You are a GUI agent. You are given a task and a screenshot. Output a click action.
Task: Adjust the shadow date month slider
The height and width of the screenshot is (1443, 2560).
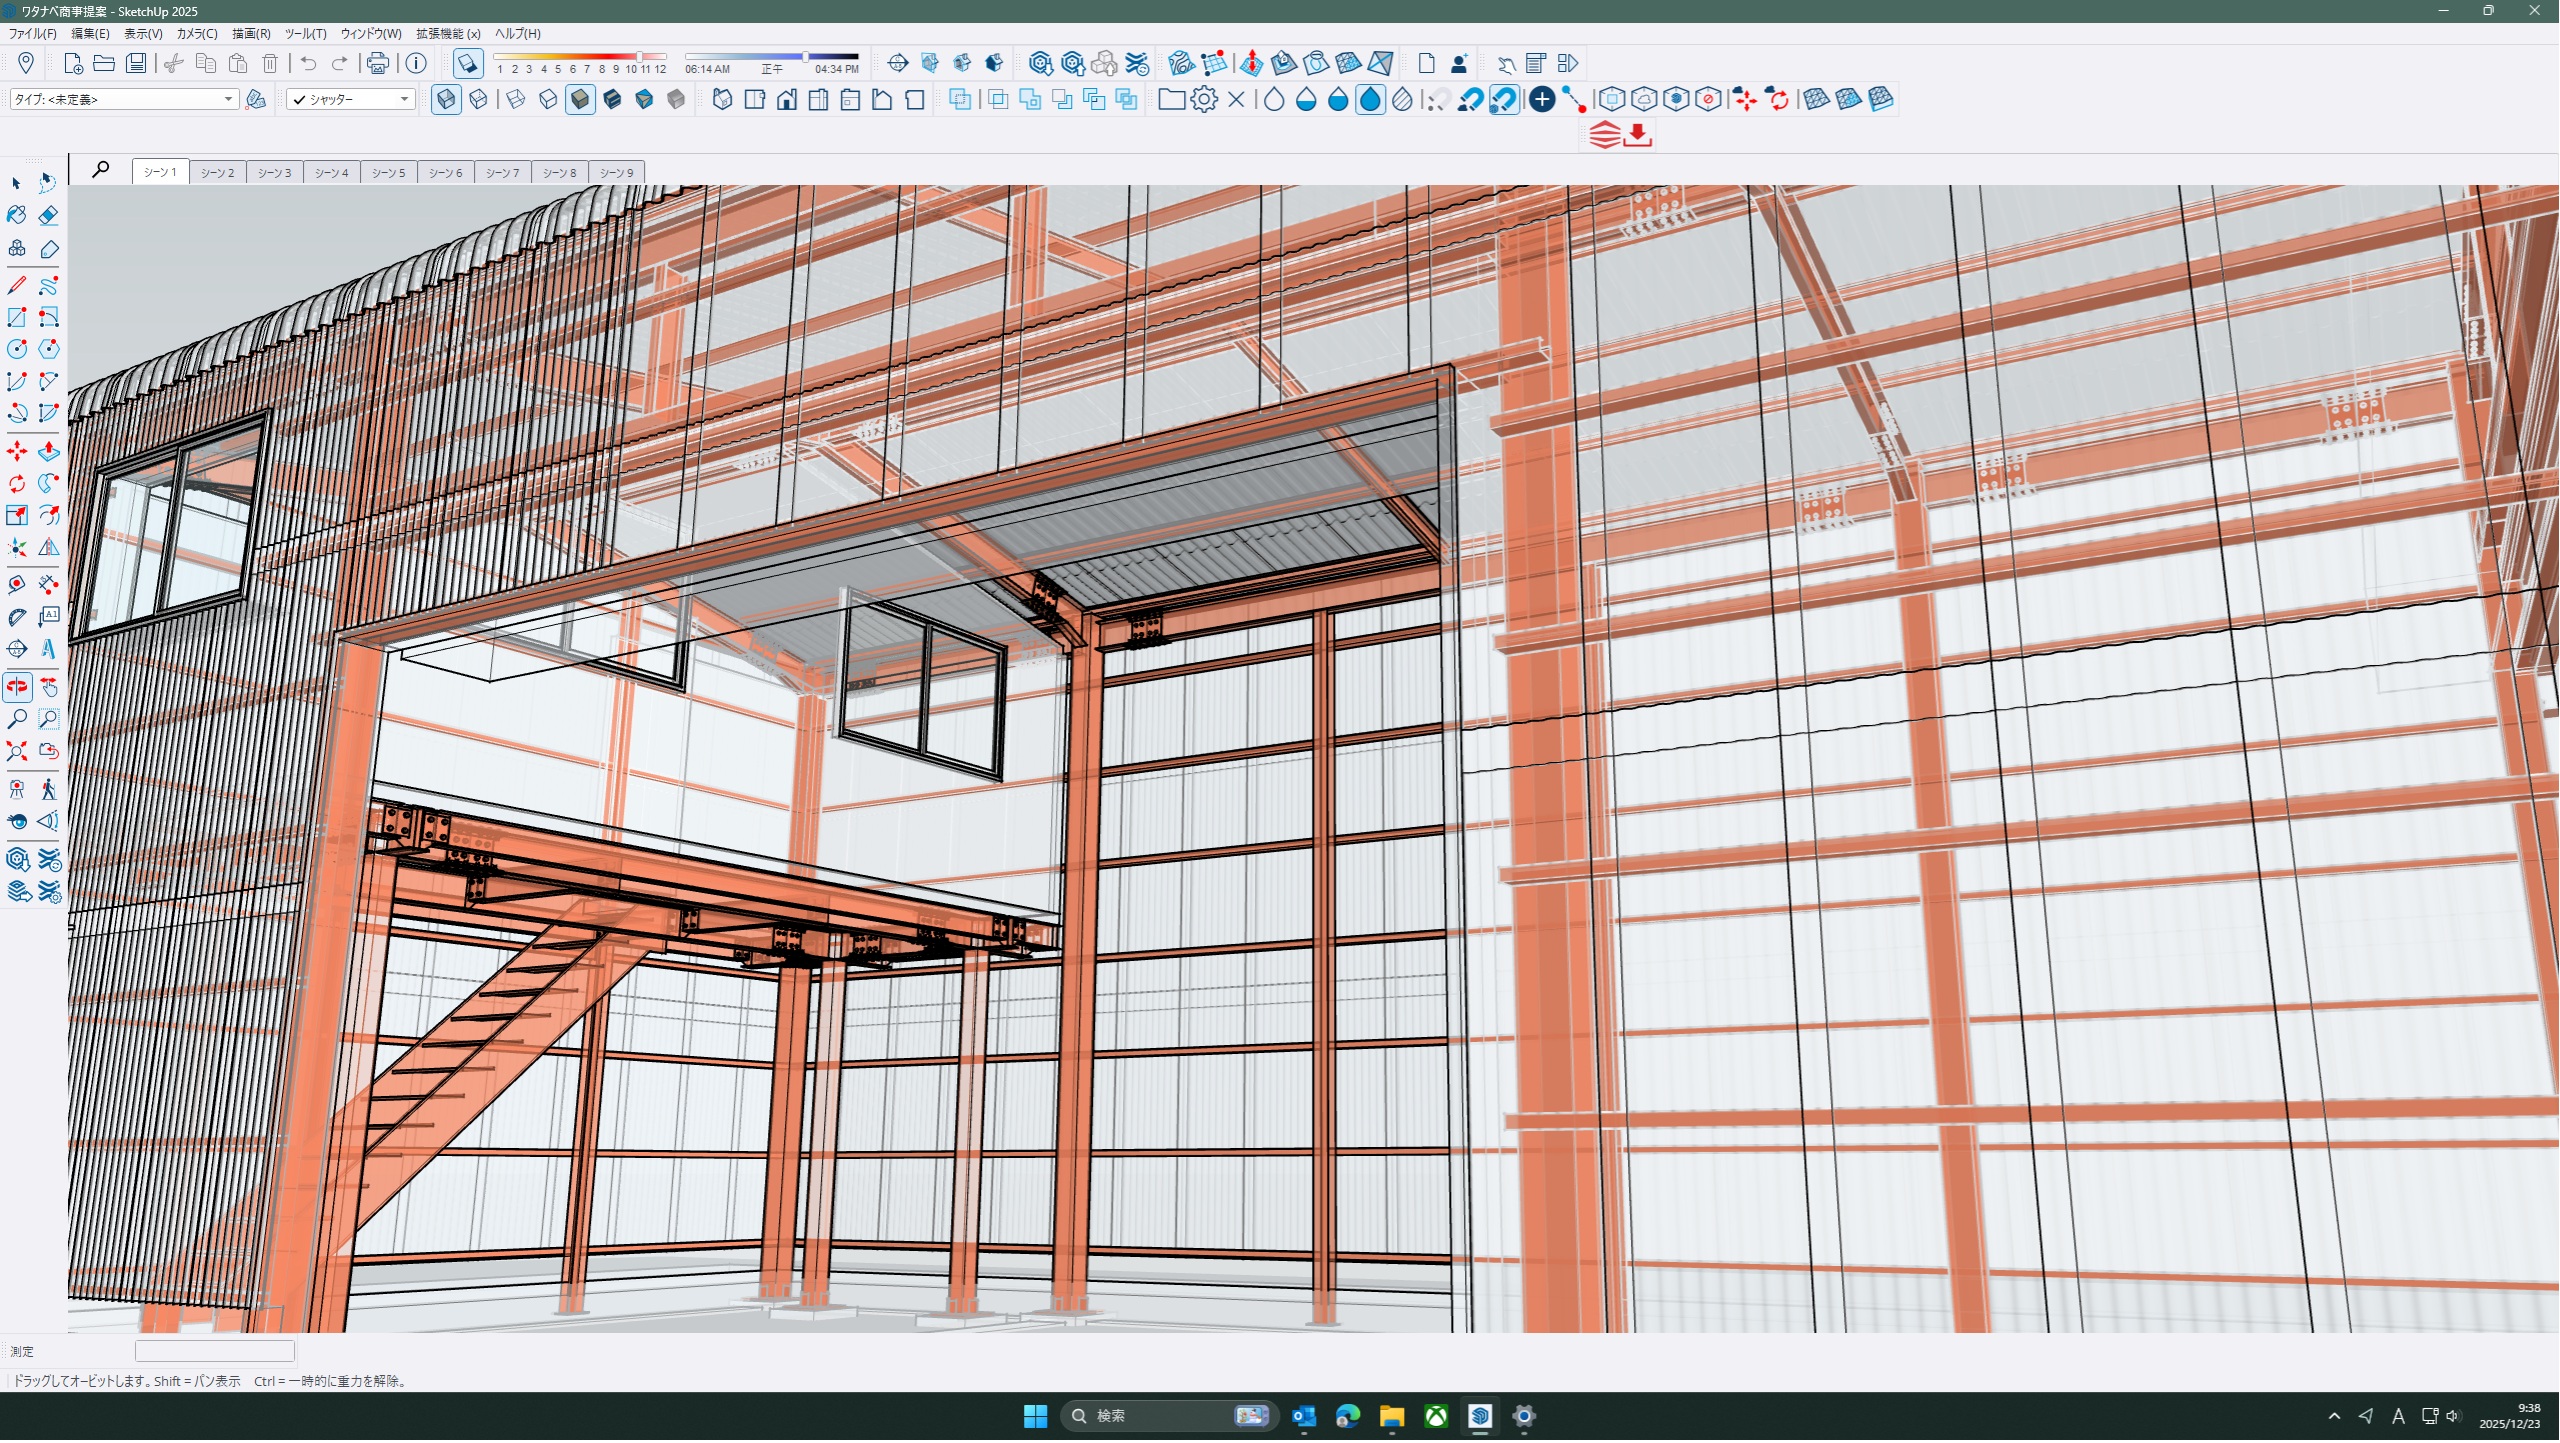[x=638, y=57]
